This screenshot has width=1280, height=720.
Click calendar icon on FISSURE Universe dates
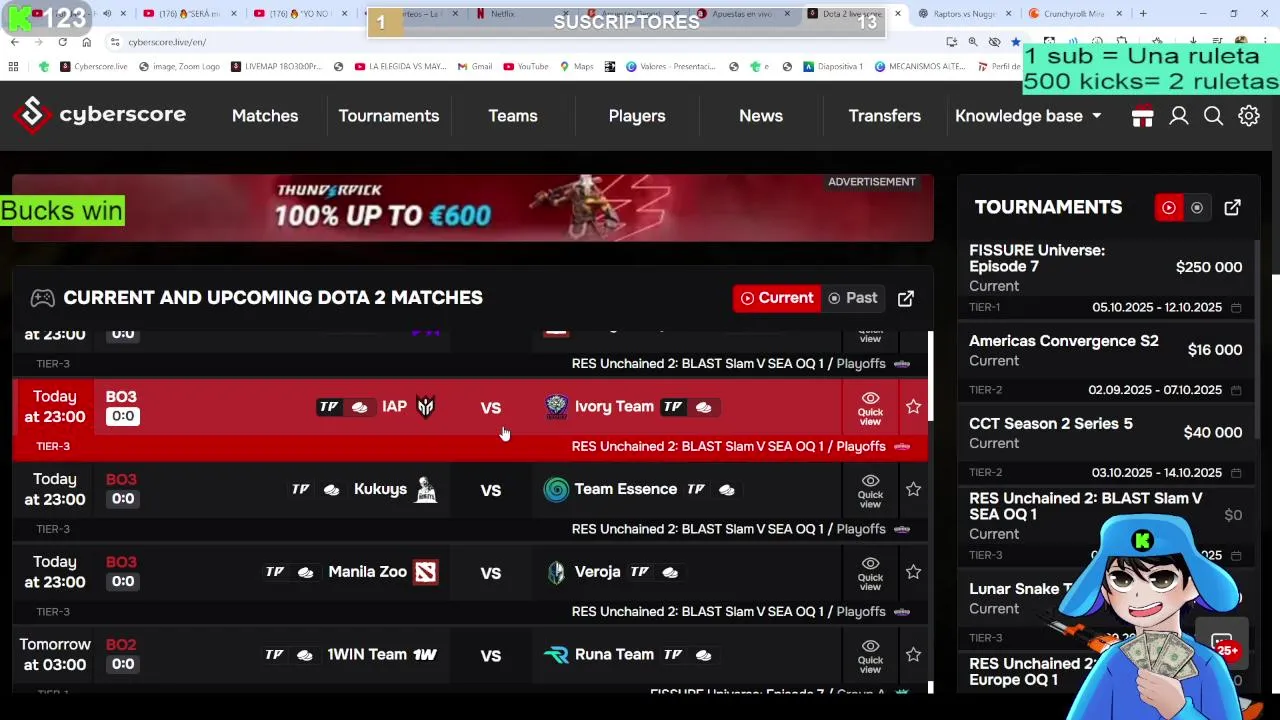1236,308
